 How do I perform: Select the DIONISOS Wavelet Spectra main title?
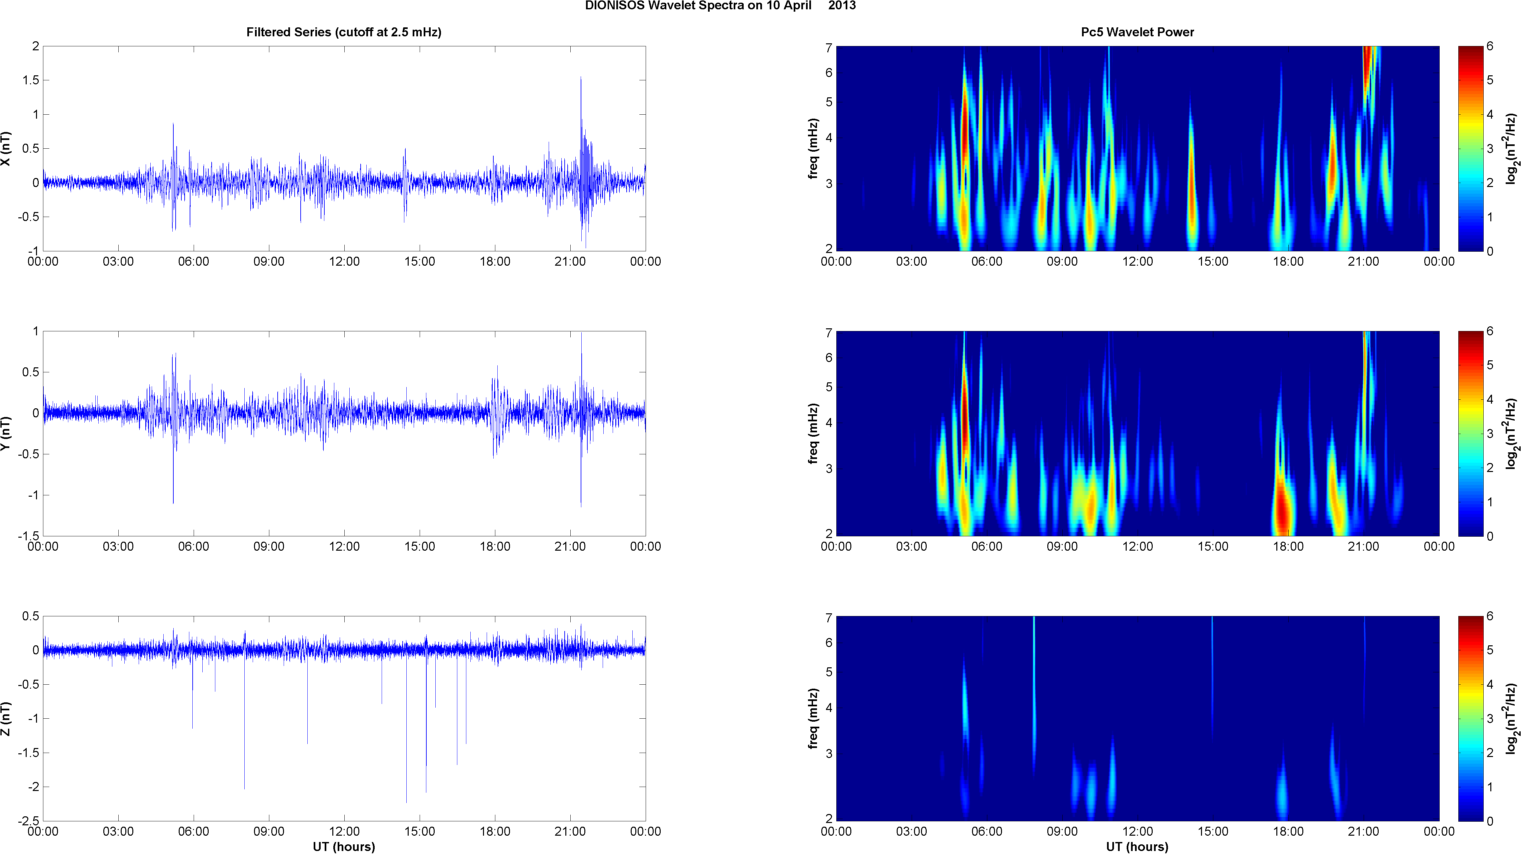click(x=720, y=6)
